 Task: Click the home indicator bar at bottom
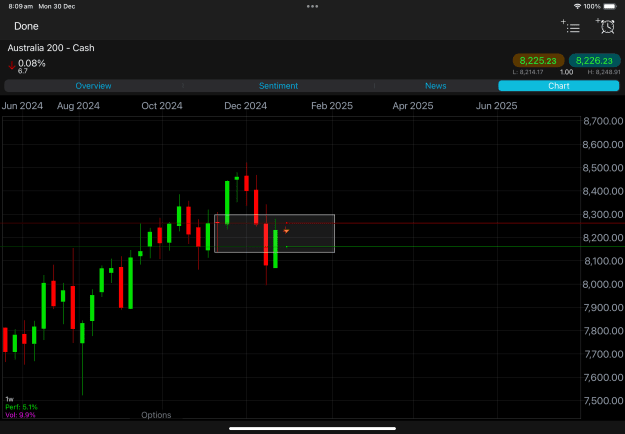click(x=312, y=429)
